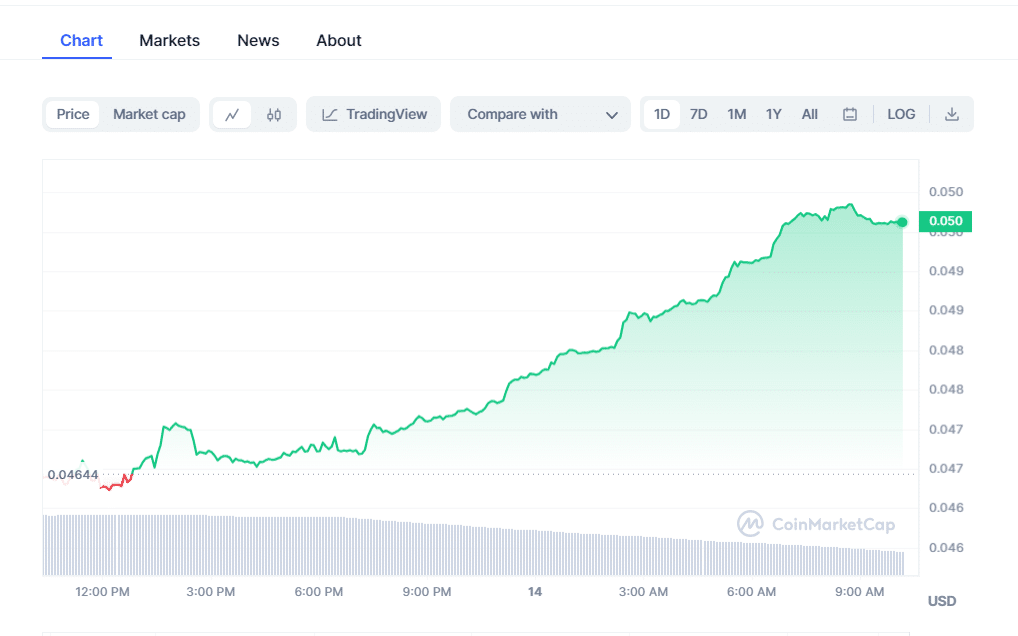
Task: Click the green current price label
Action: pyautogui.click(x=944, y=221)
